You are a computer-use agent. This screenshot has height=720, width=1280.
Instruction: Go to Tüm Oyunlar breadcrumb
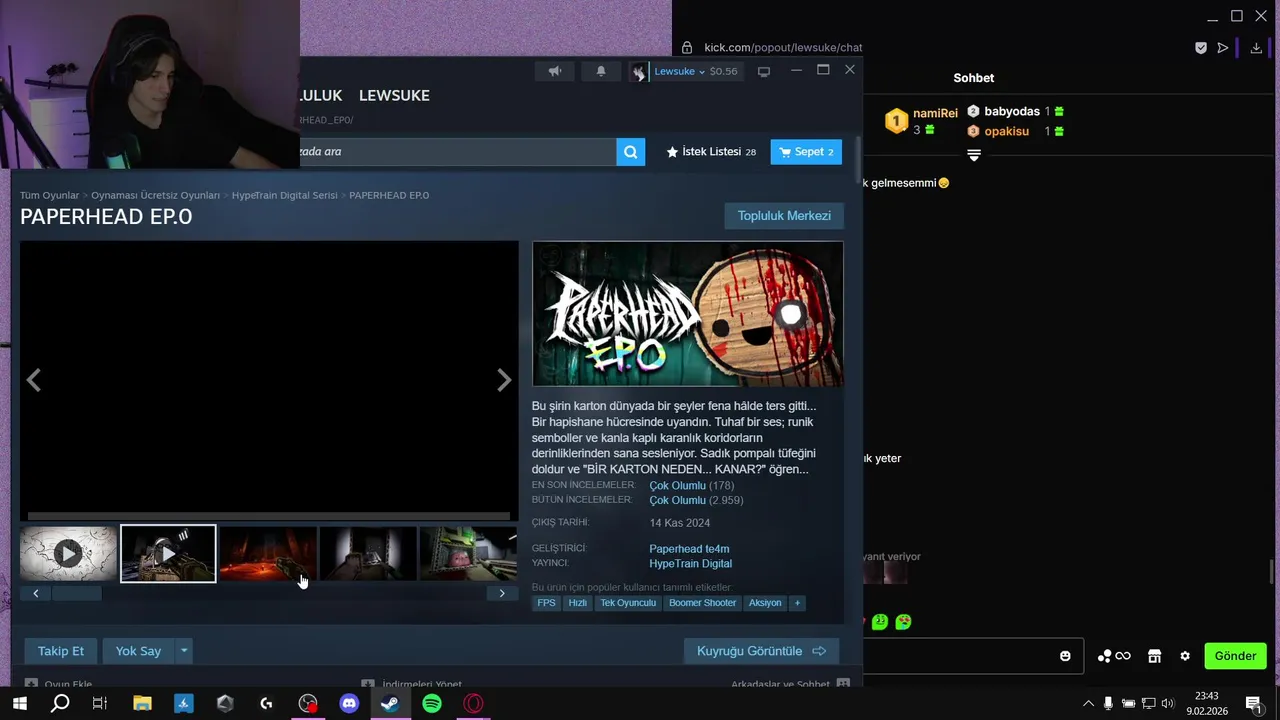click(x=49, y=195)
